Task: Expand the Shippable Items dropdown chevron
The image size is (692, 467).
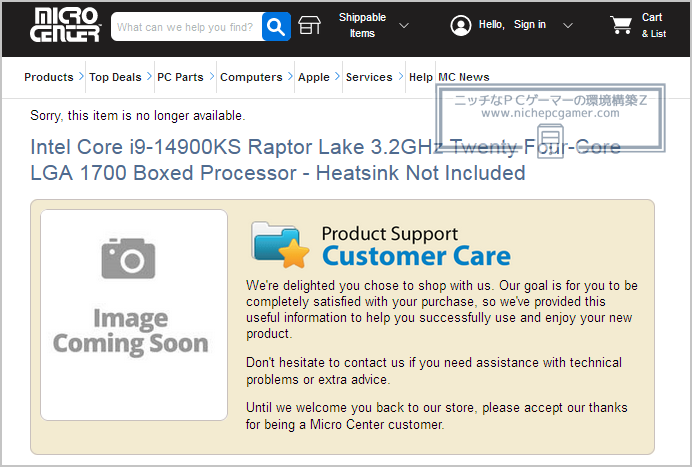Action: (403, 26)
